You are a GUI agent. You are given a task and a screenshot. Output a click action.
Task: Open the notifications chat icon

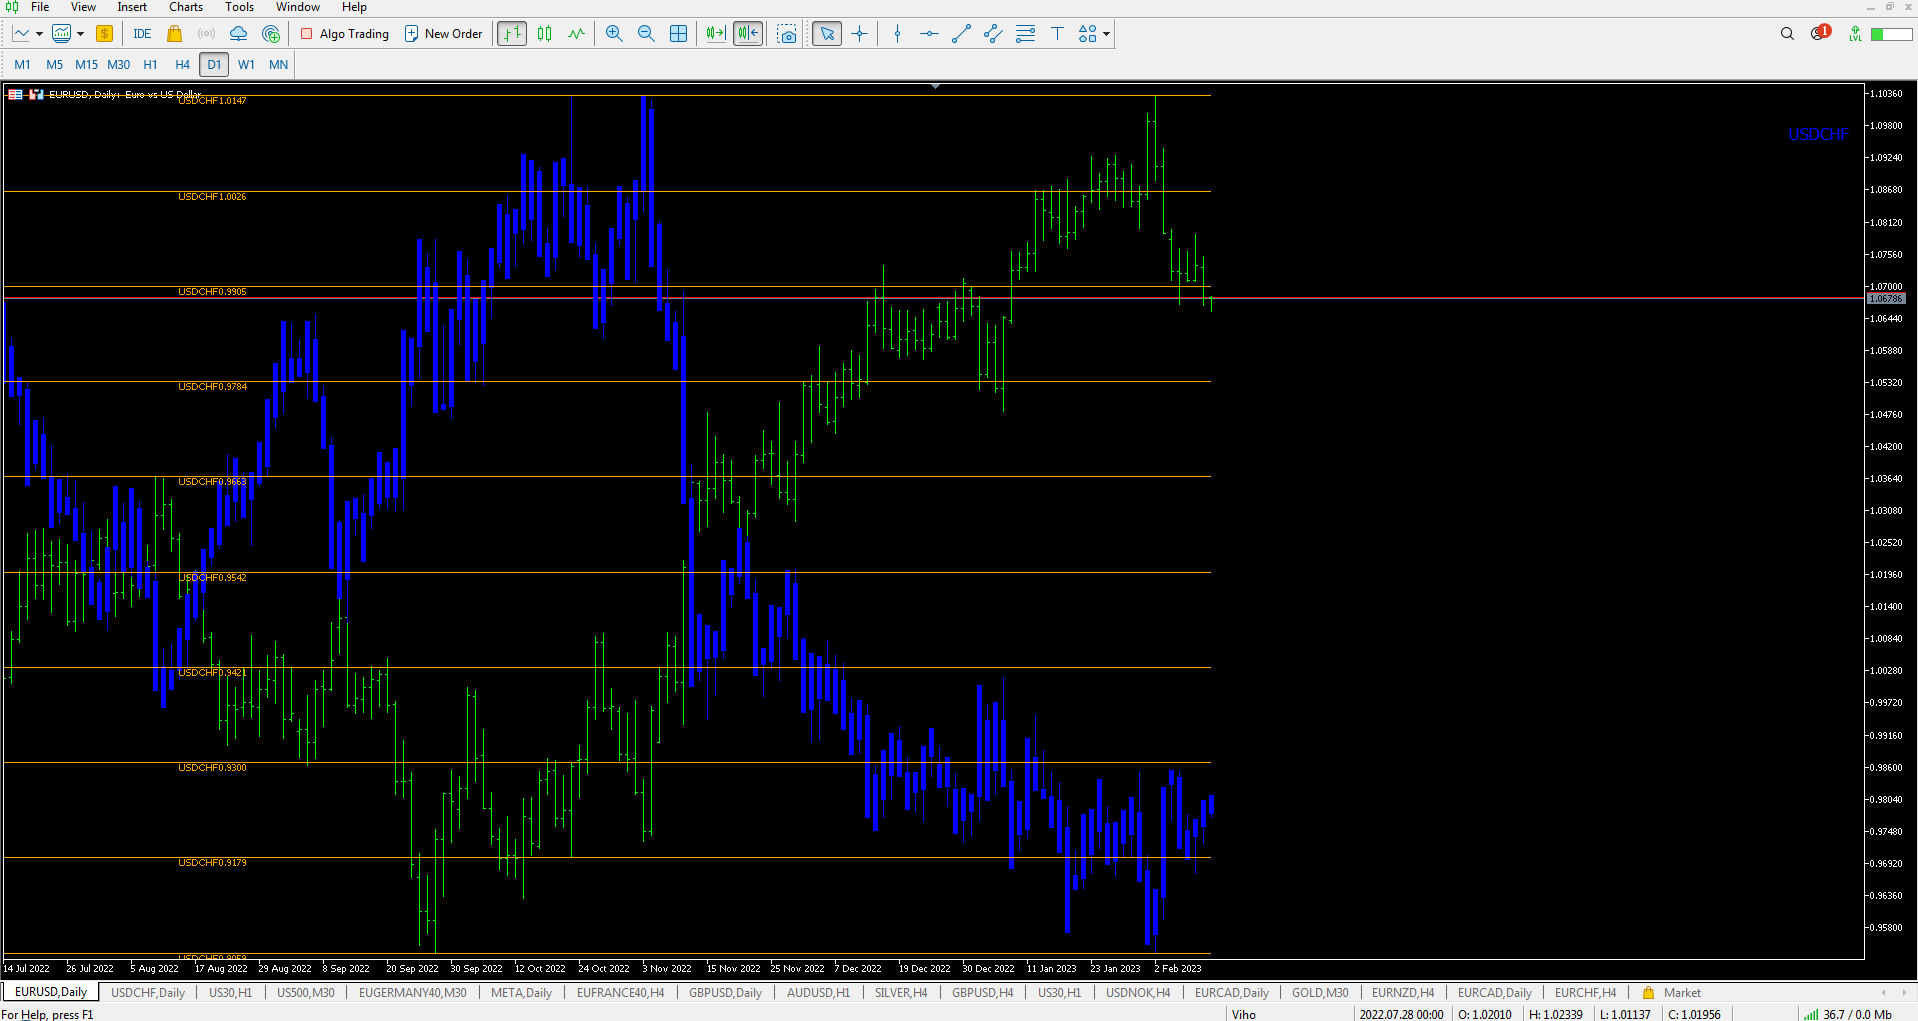pos(1820,33)
